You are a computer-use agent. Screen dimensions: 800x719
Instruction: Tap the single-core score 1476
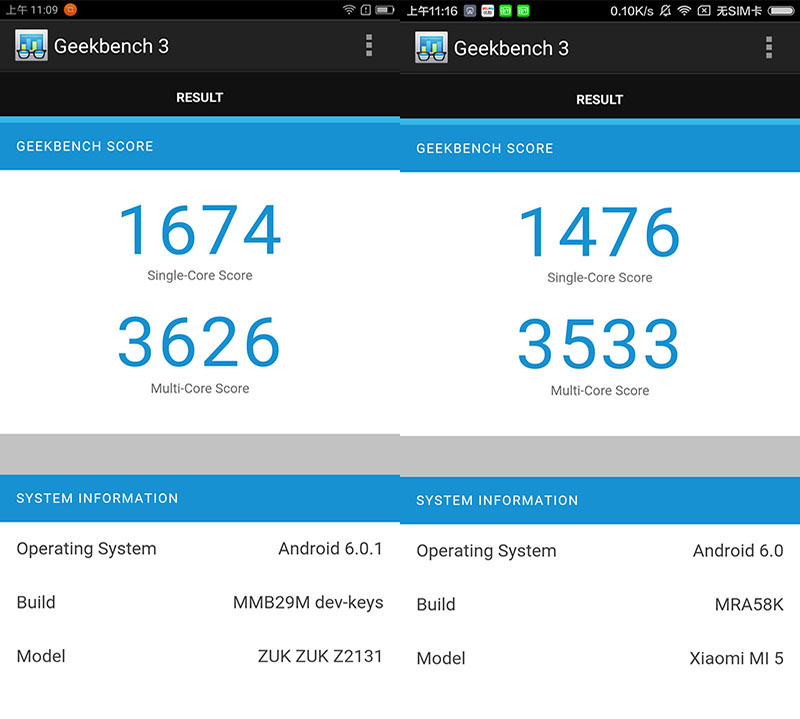599,232
